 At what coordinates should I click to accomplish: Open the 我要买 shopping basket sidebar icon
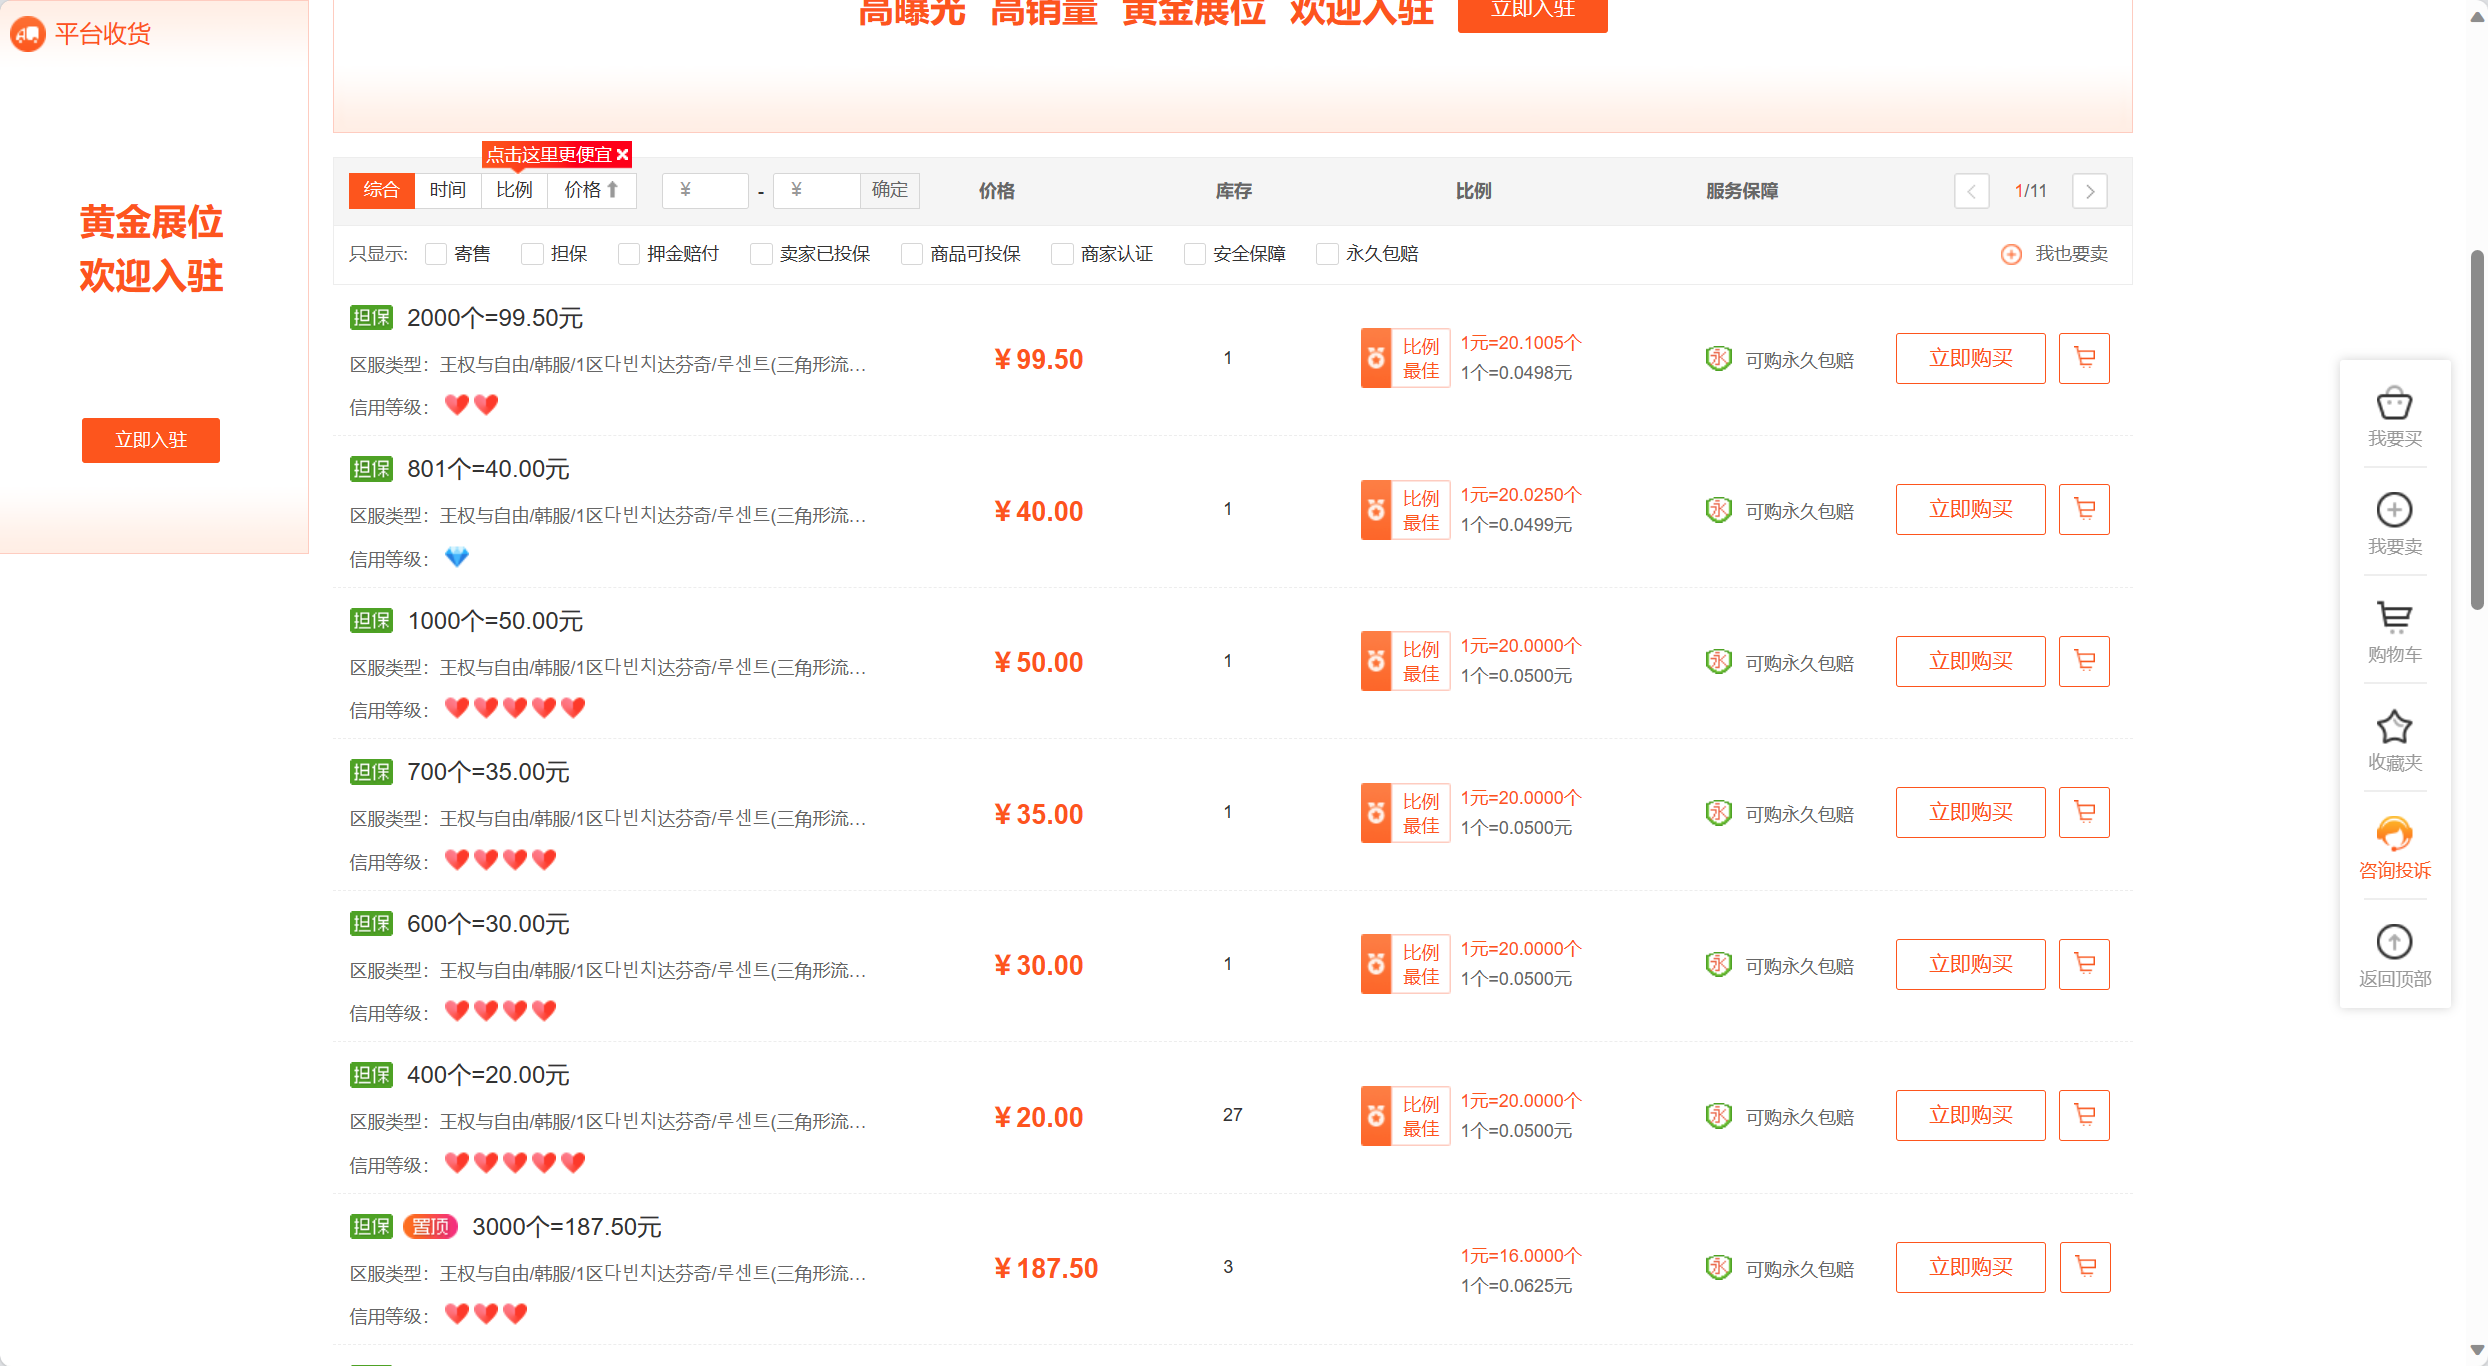(2394, 405)
